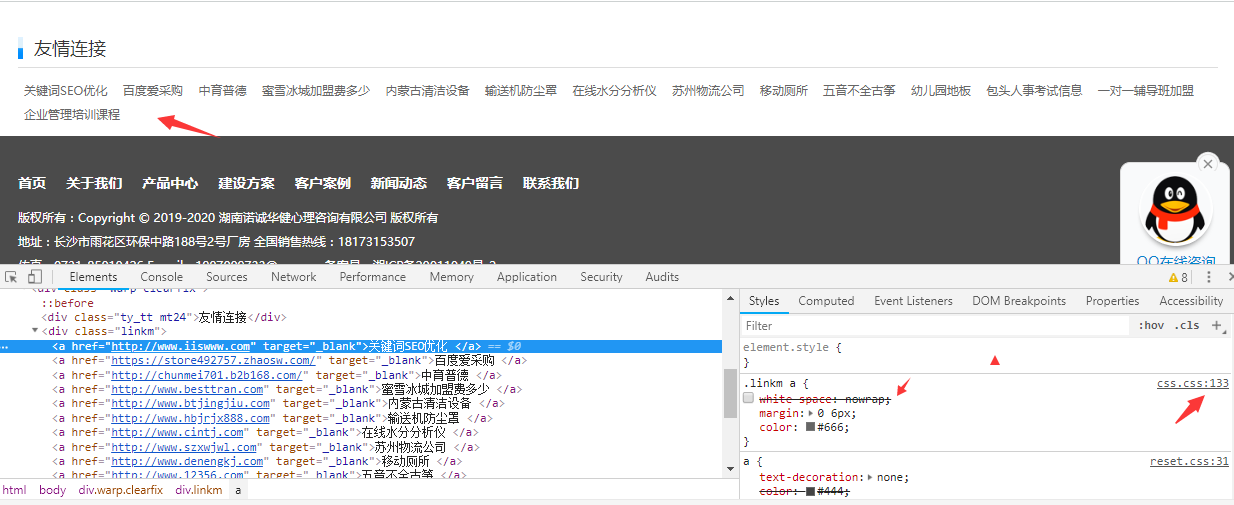Collapse the div class linkm node
The height and width of the screenshot is (505, 1234).
pos(36,331)
